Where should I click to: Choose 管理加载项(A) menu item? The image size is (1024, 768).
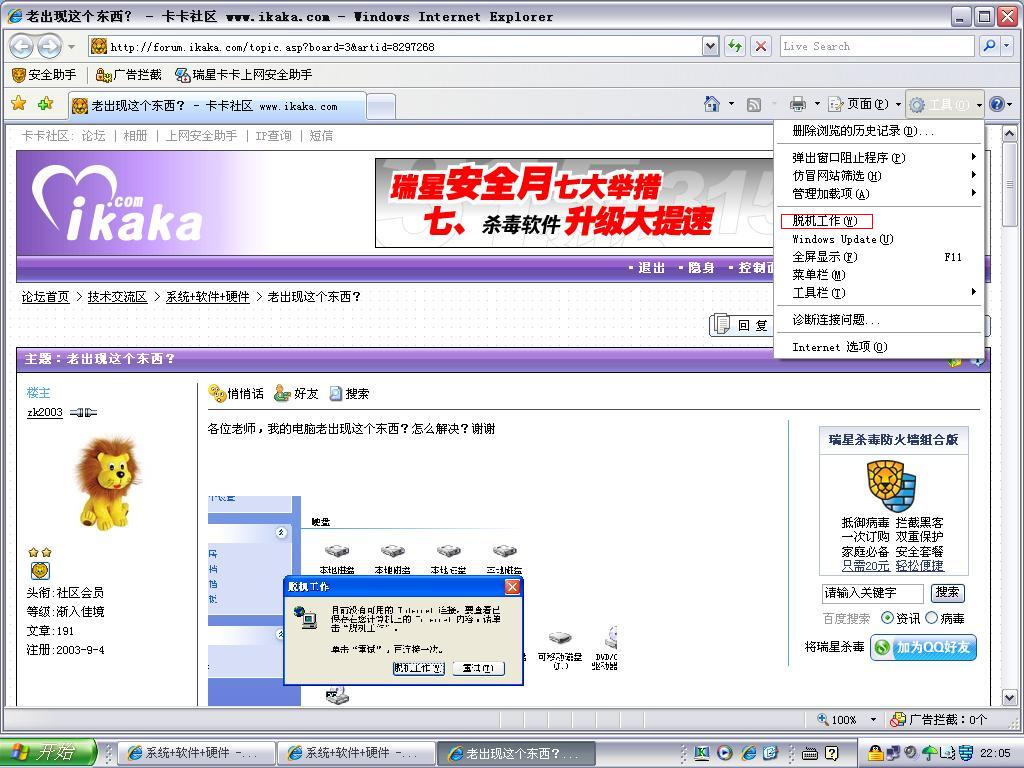click(x=879, y=193)
